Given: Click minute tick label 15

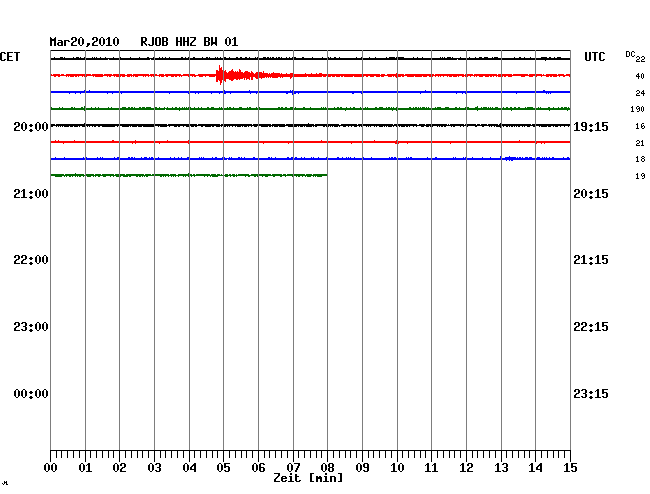Looking at the screenshot, I should (570, 468).
